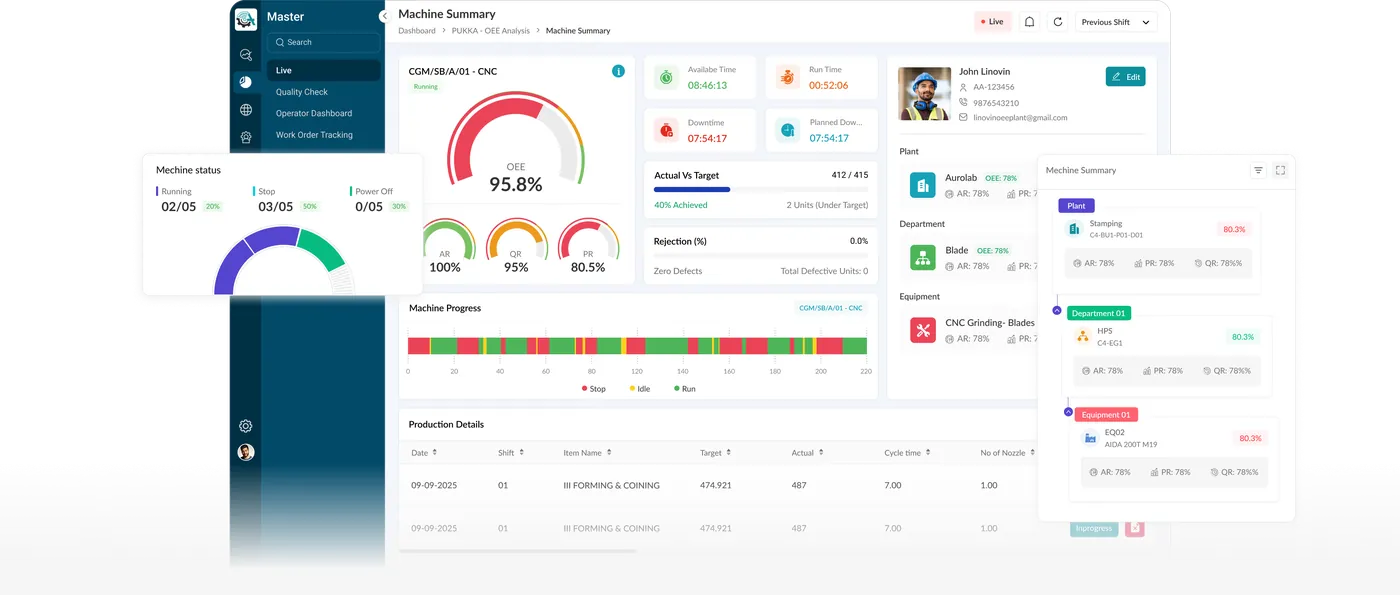Expand Mechine Summary panel to fullscreen
The image size is (1400, 595).
[1280, 170]
